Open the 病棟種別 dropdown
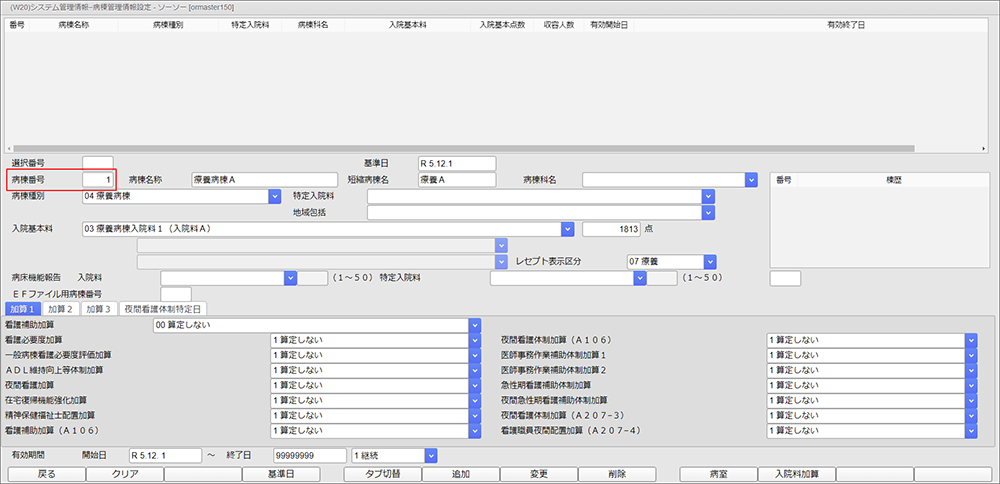 pos(274,197)
